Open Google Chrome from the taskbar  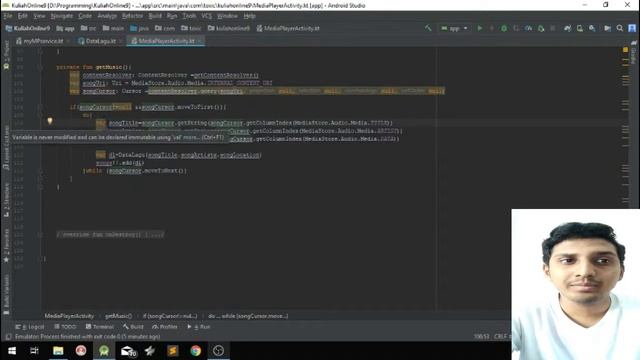196,351
